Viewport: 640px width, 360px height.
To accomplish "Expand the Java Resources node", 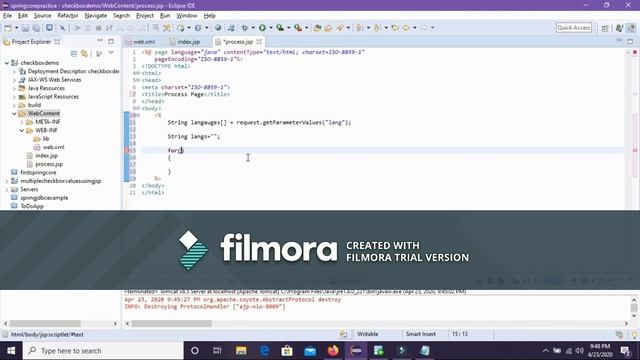I will (x=14, y=88).
